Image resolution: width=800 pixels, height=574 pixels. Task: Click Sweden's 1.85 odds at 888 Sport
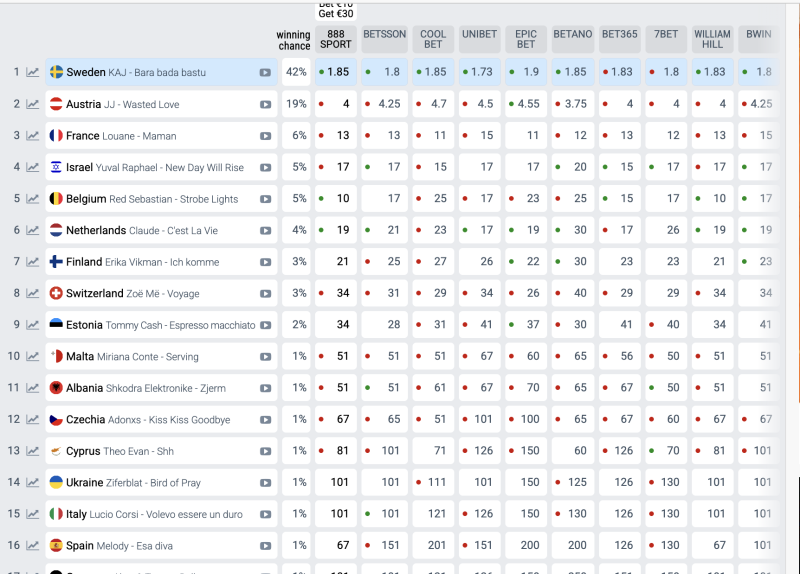point(336,72)
